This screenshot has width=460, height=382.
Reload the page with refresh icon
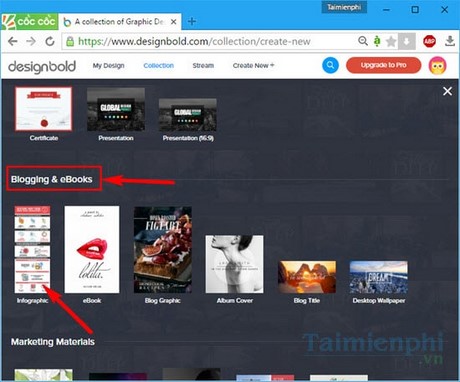coord(50,41)
